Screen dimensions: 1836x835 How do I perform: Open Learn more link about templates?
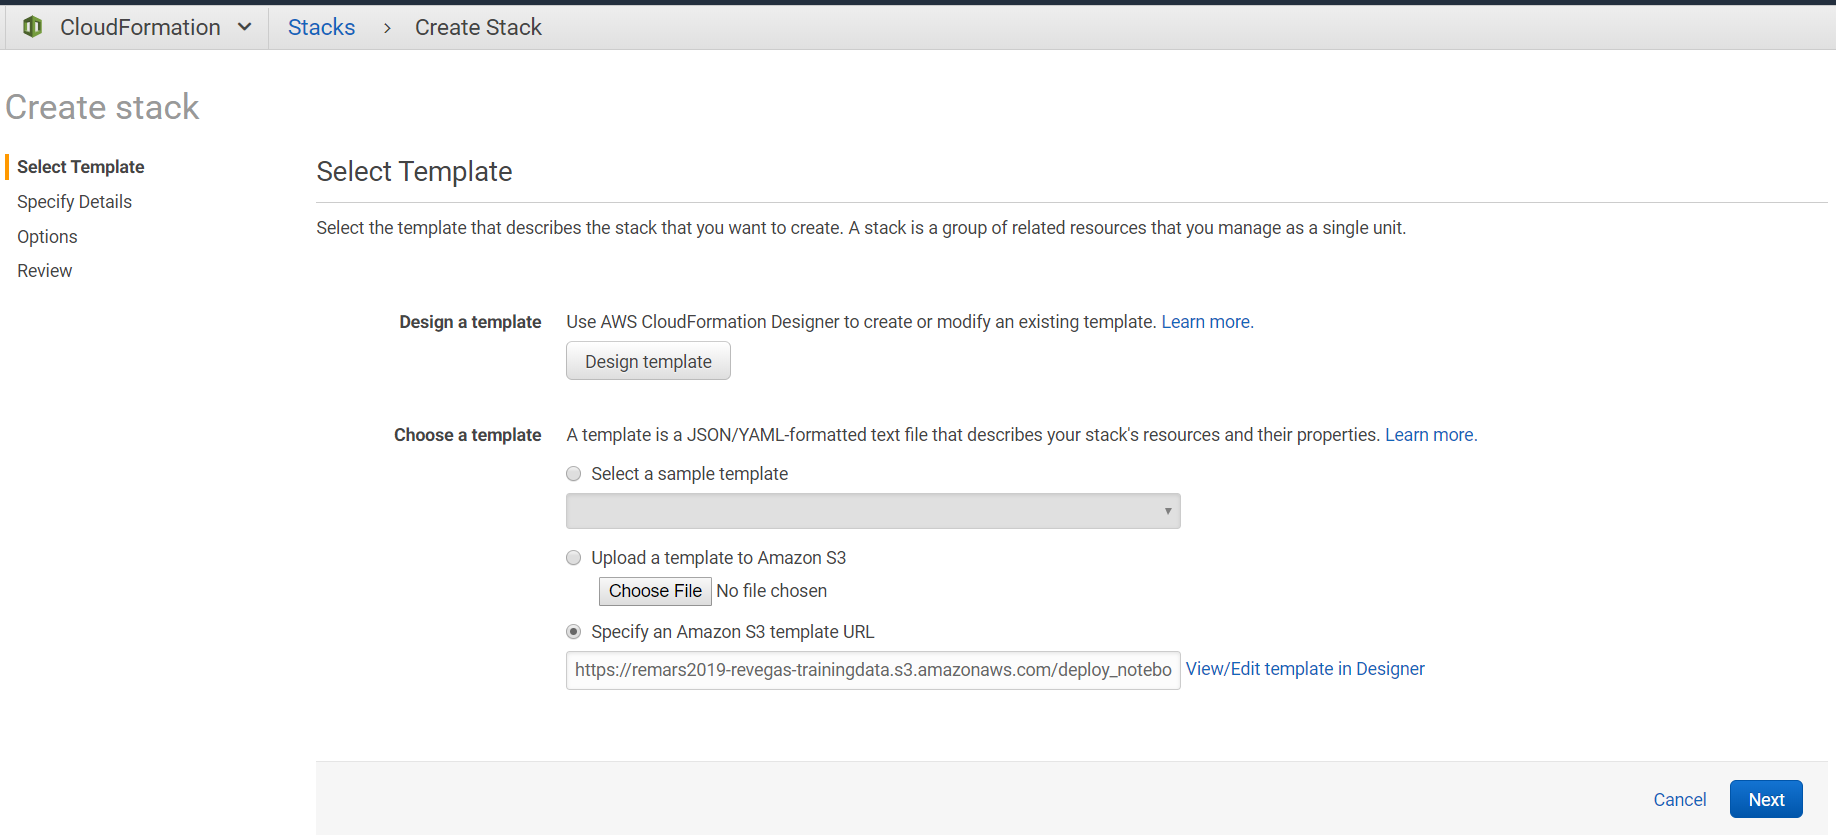coord(1431,435)
